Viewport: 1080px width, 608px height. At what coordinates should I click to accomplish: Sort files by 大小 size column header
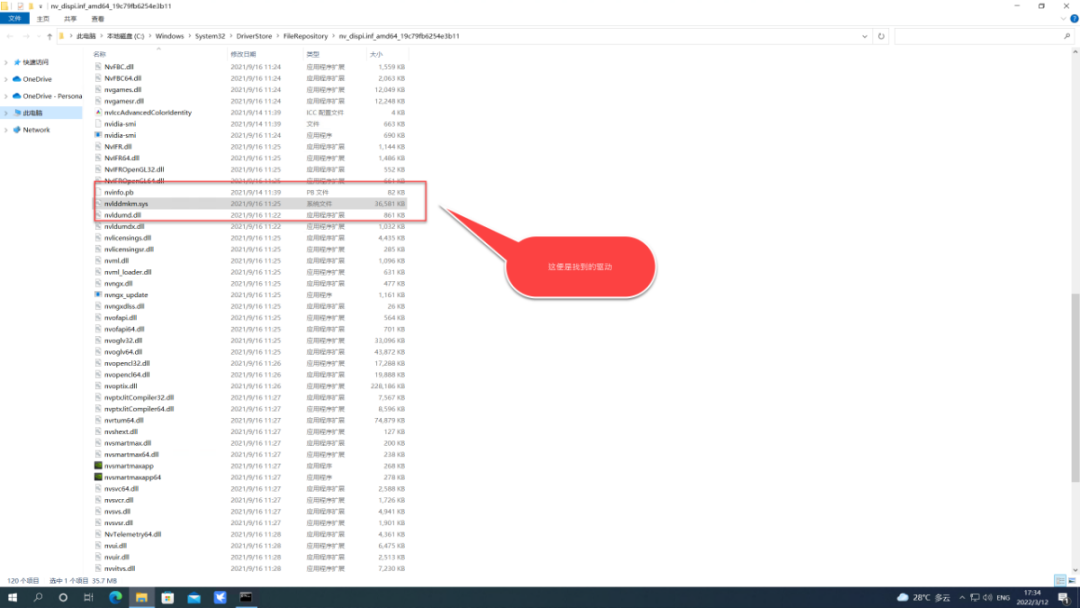pos(376,54)
